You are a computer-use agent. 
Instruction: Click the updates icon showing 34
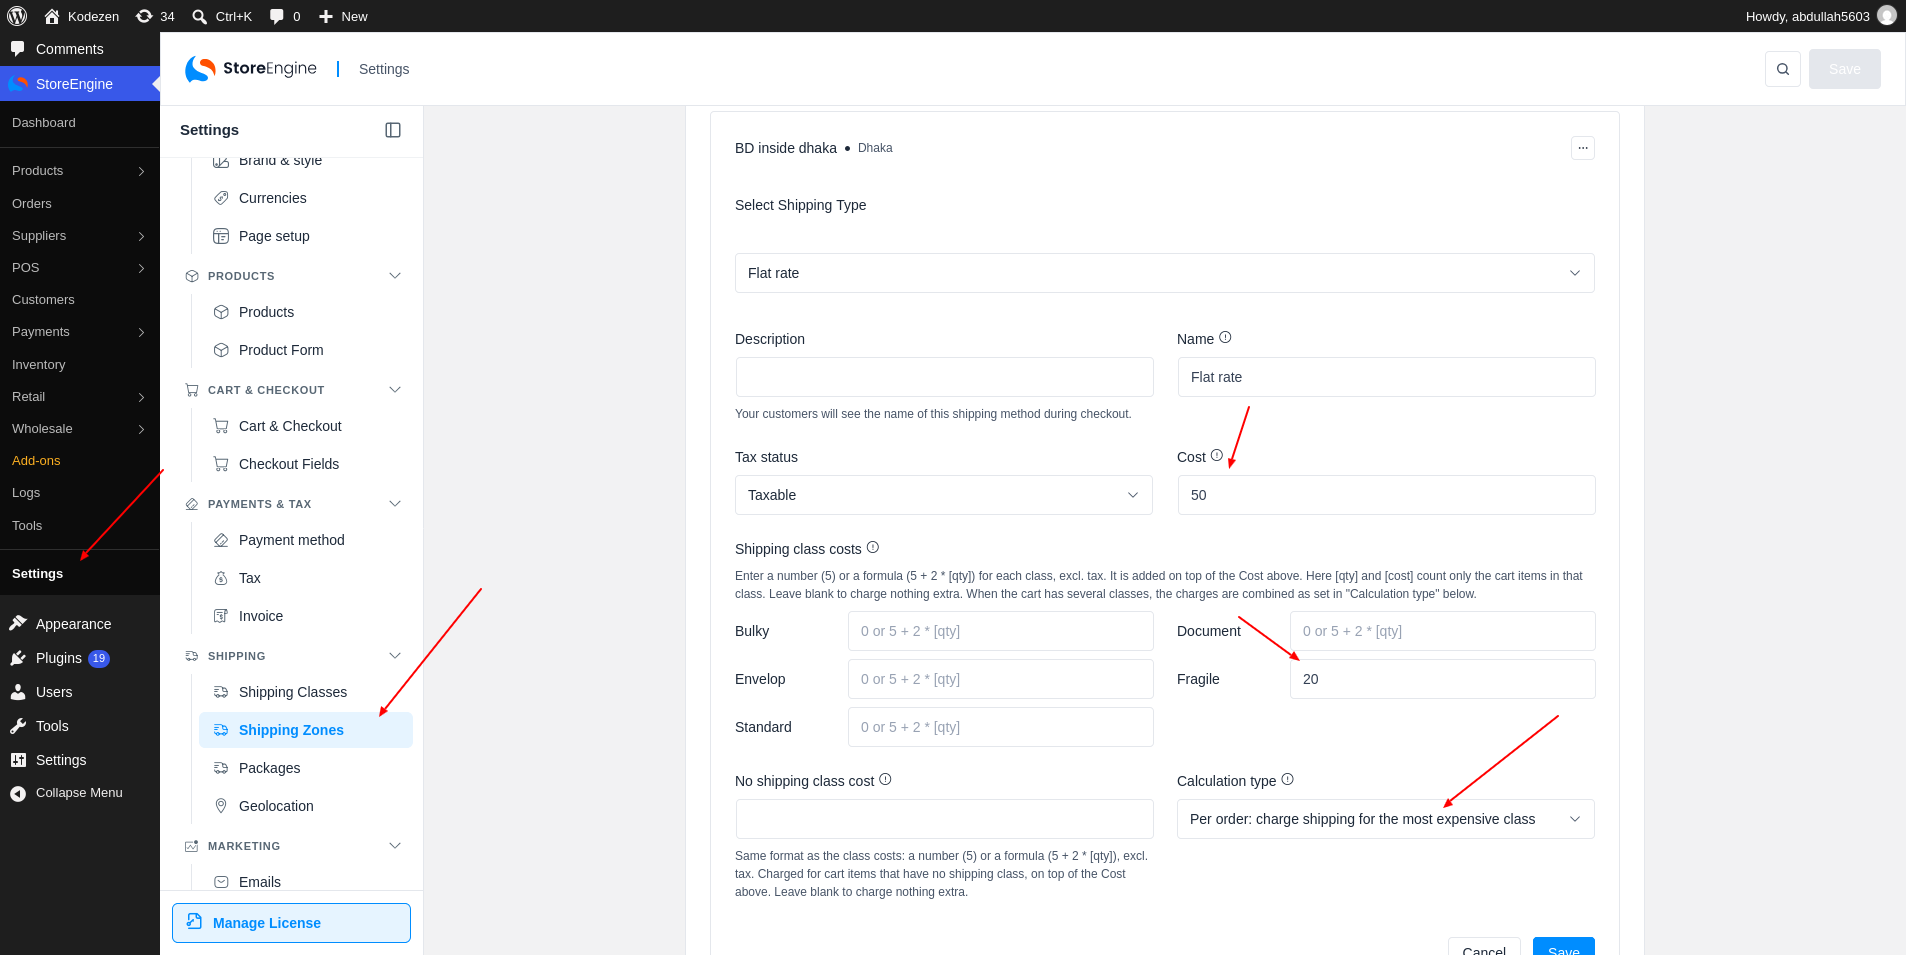pos(144,16)
